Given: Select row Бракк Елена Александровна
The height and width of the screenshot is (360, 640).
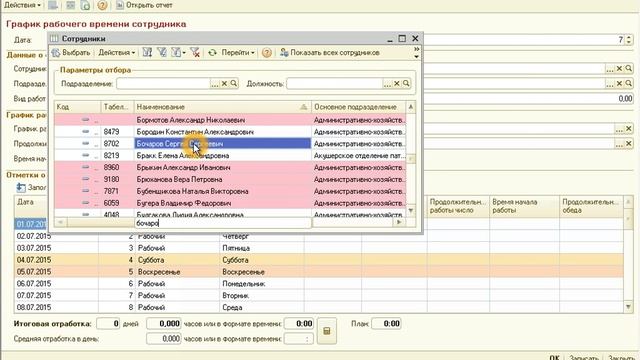Looking at the screenshot, I should pos(231,156).
